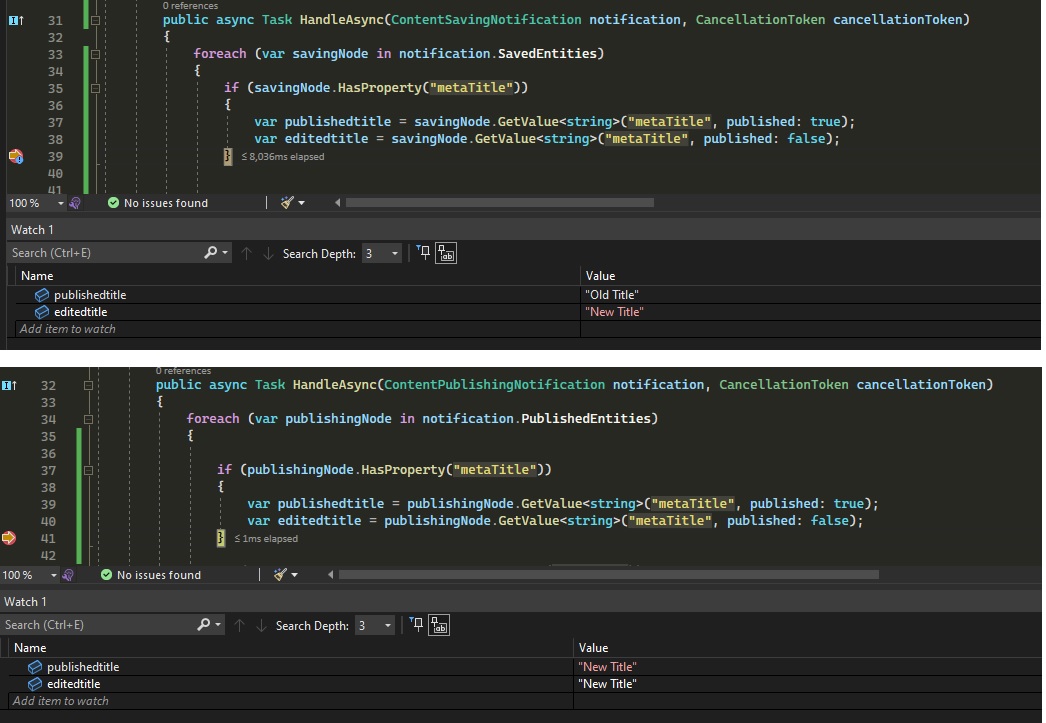Toggle the pin filter button in the Watch window below the publishing handler
The width and height of the screenshot is (1046, 723).
coord(416,625)
